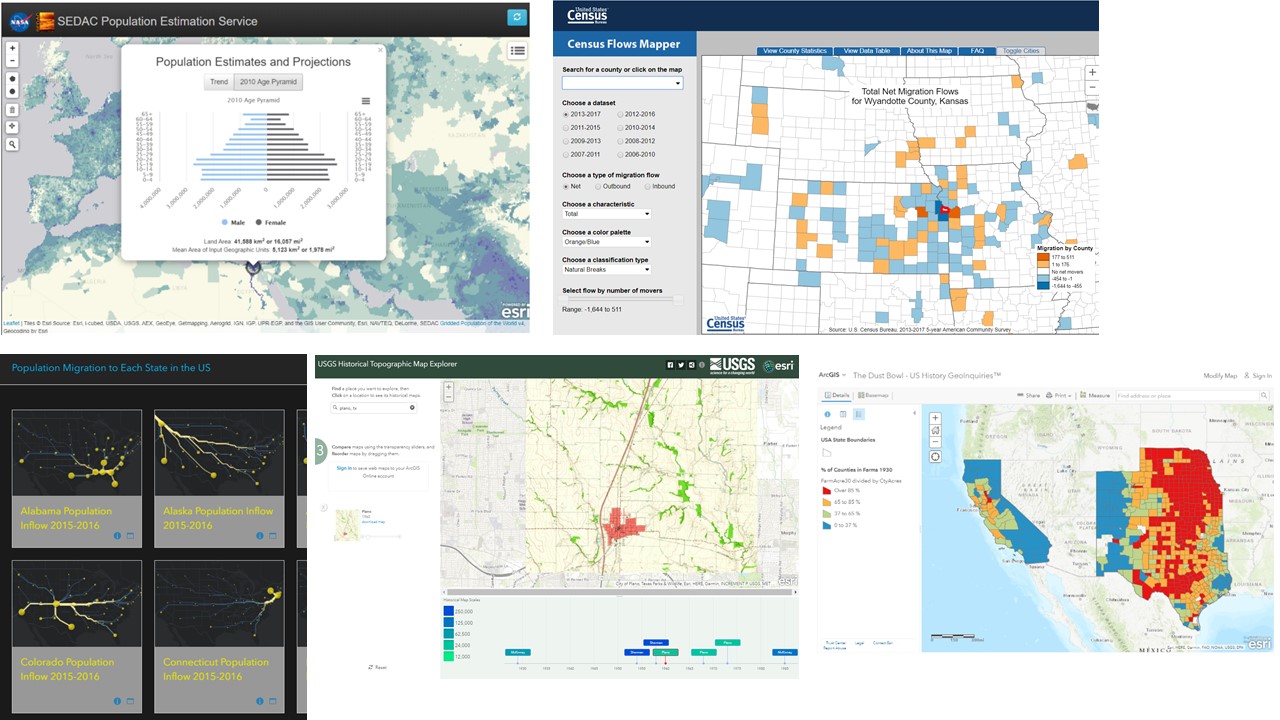Click the 250,000 map scale swatch
Viewport: 1280px width, 720px height.
tap(449, 609)
